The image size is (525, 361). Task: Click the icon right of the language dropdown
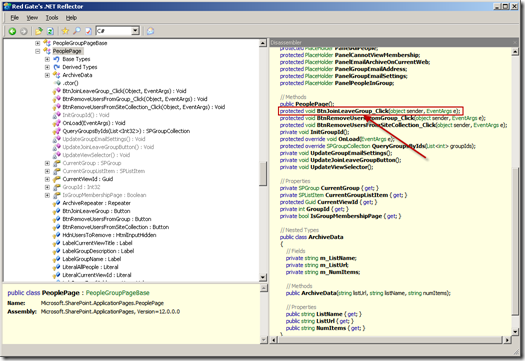tap(150, 31)
